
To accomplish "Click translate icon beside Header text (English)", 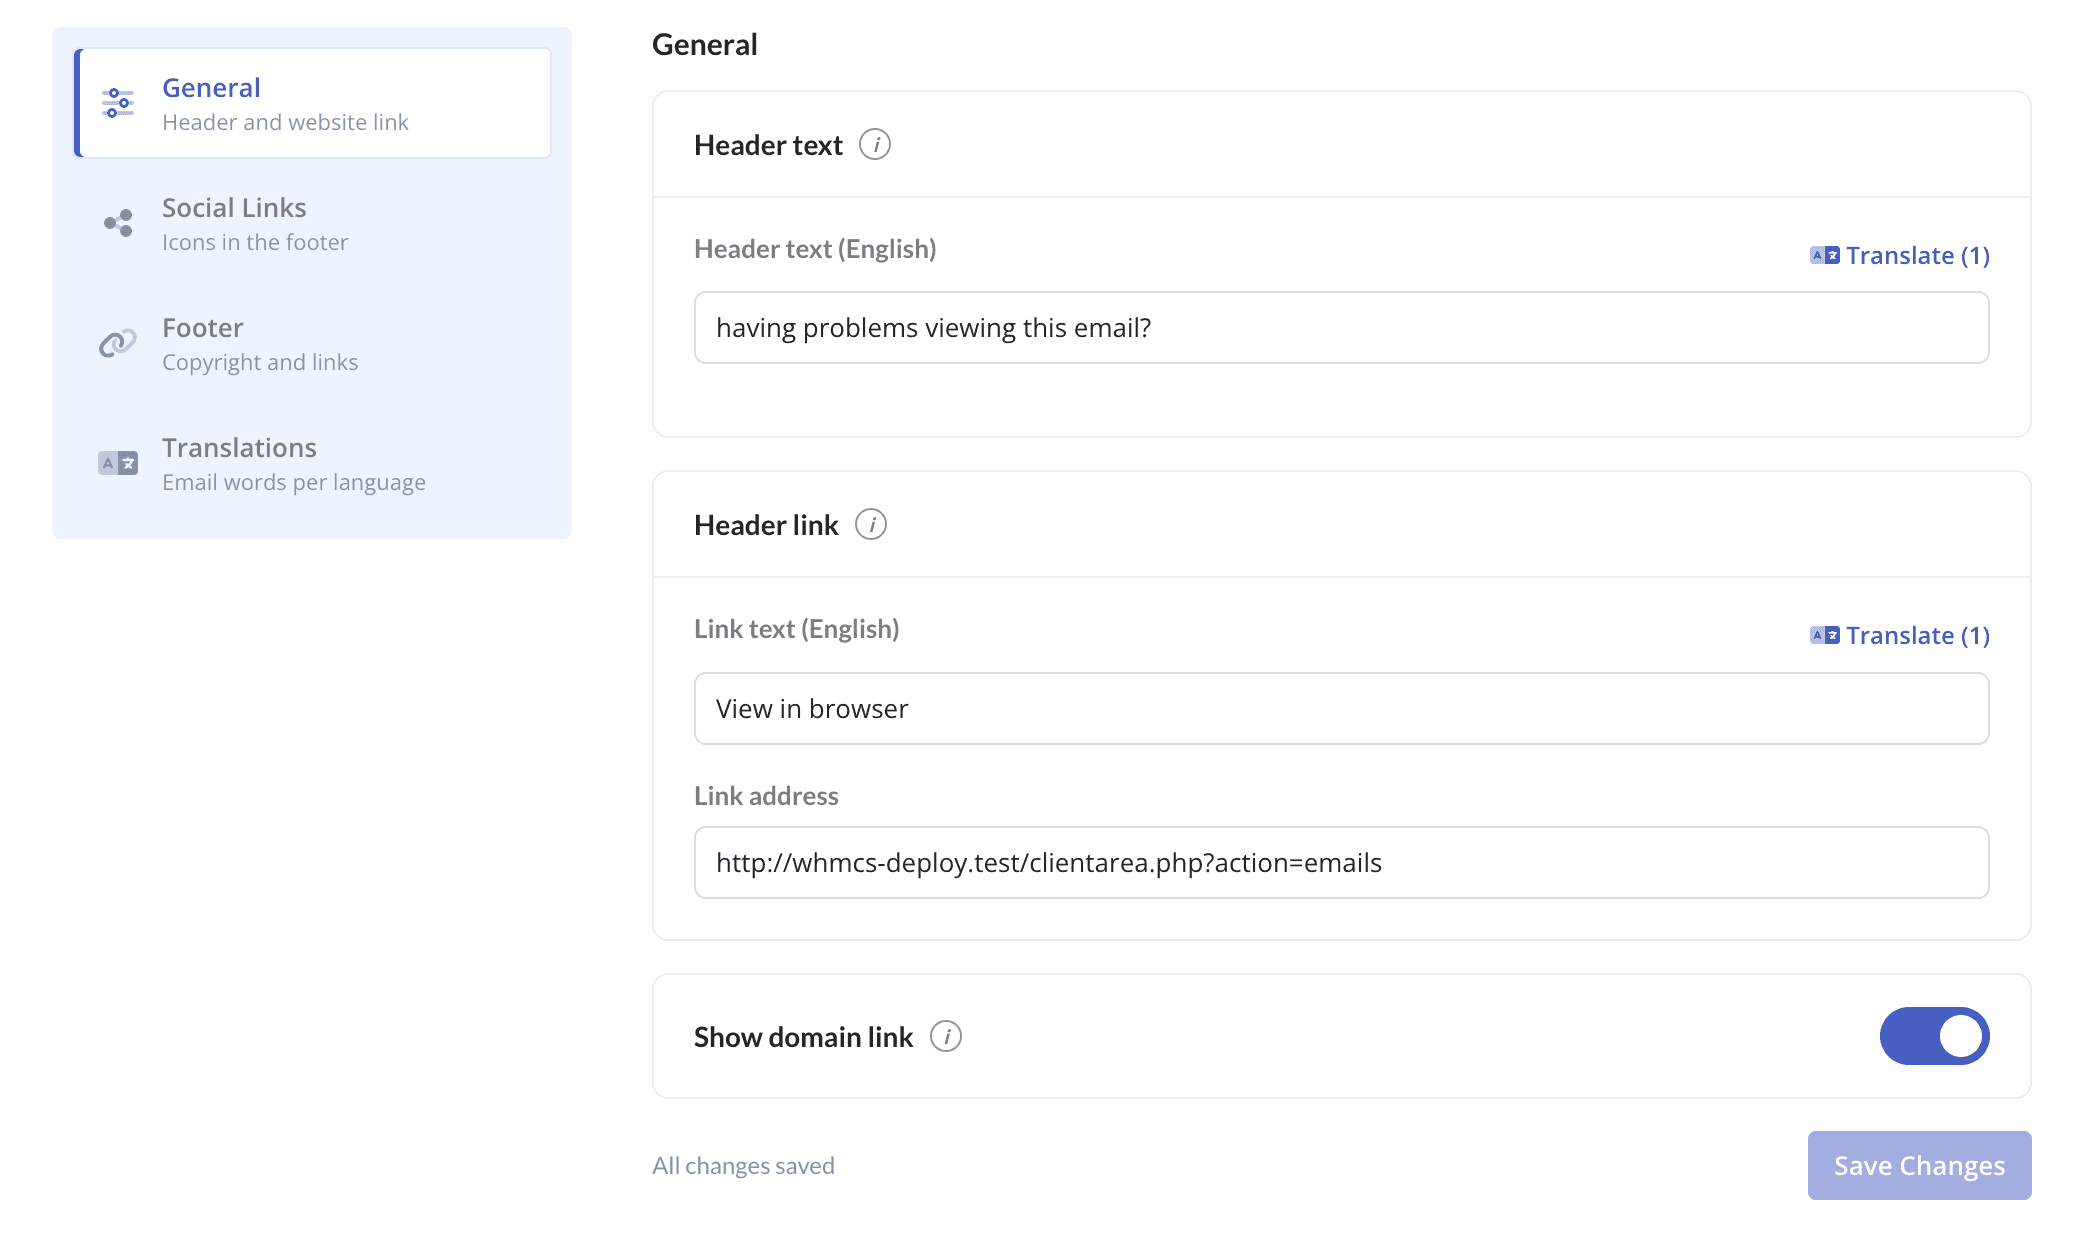I will click(x=1825, y=256).
